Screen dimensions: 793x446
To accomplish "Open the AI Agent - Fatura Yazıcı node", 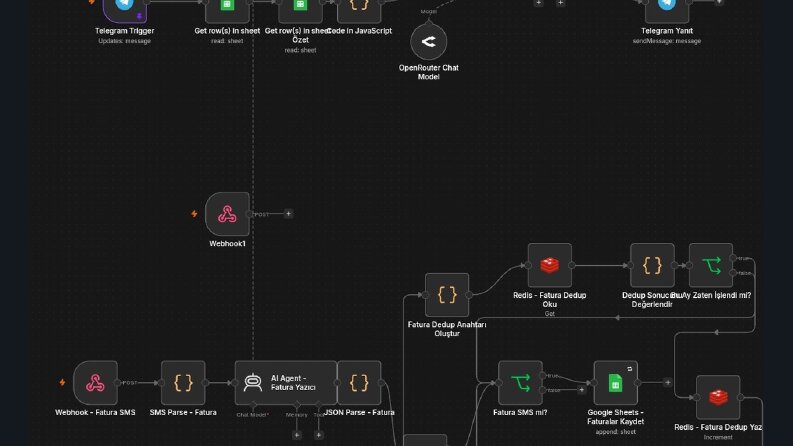I will tap(286, 383).
